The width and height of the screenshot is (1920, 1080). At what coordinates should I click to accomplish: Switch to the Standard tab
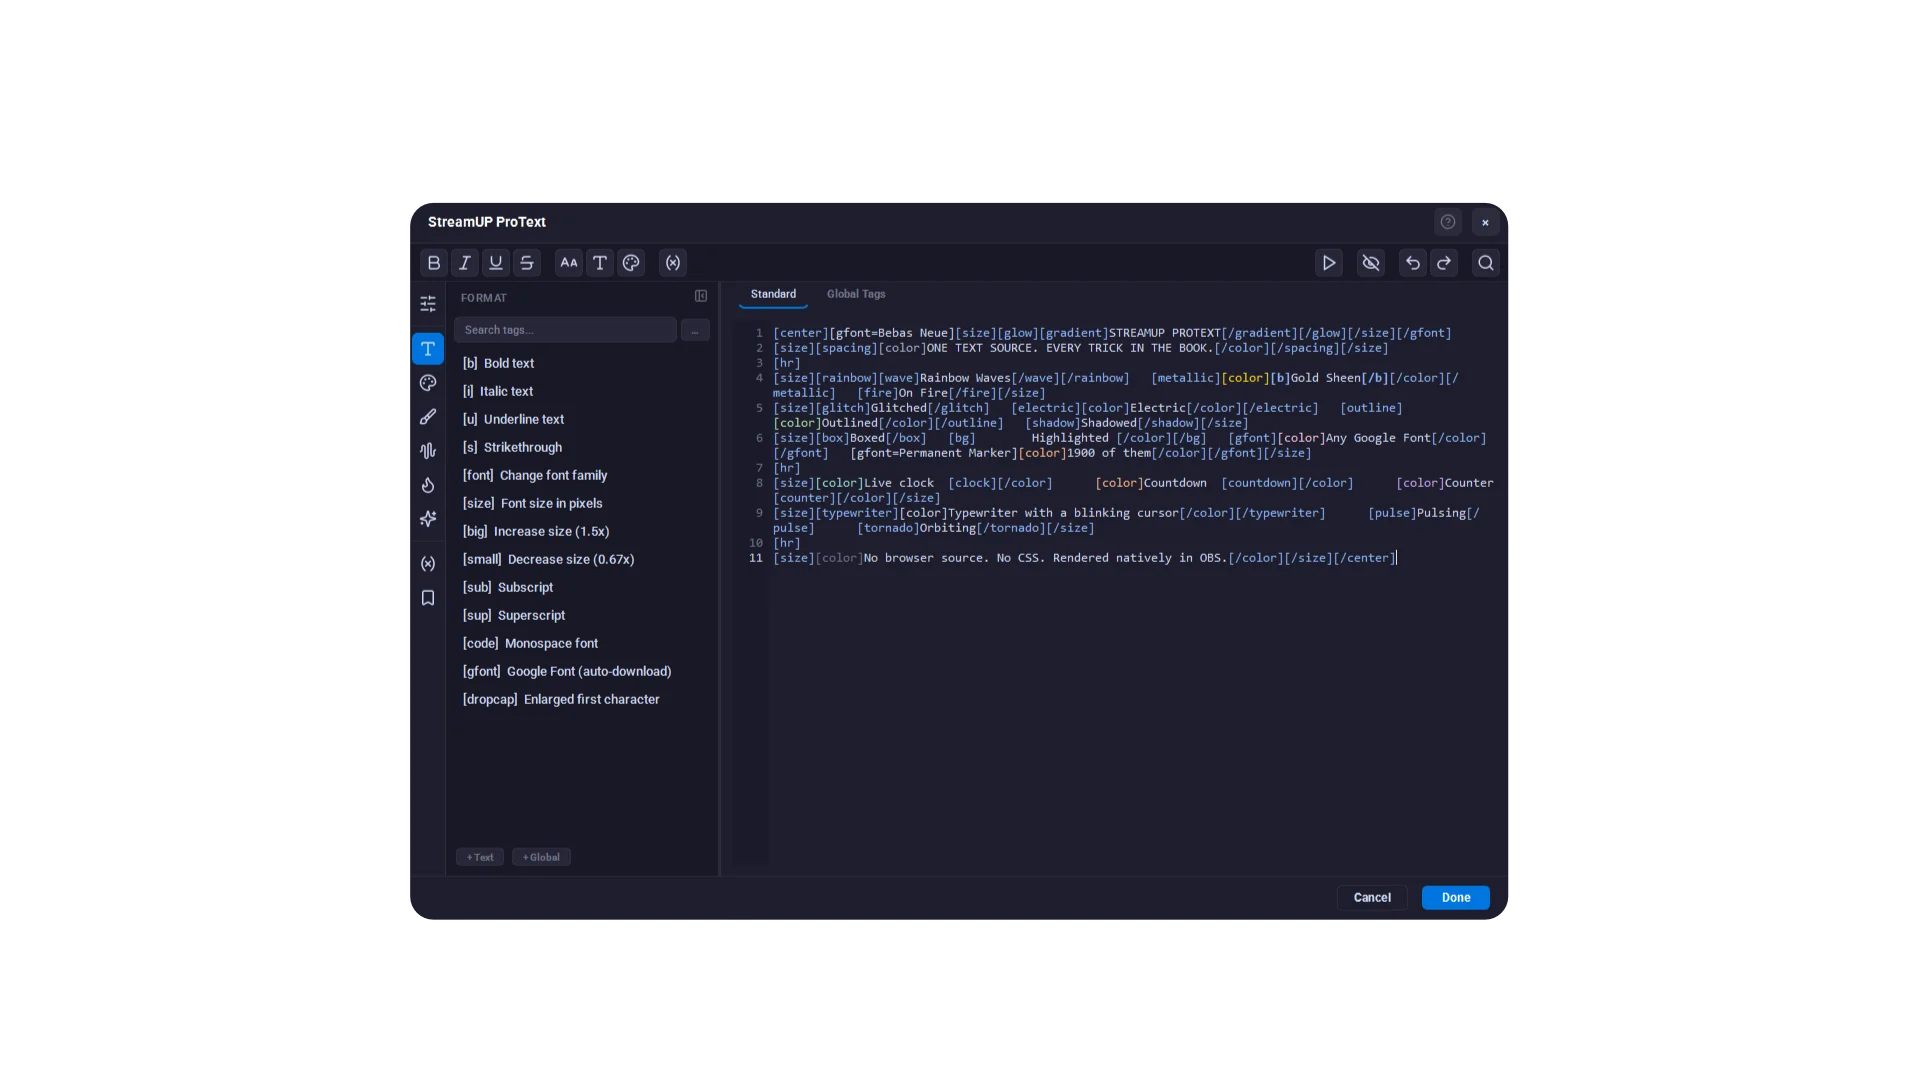773,294
